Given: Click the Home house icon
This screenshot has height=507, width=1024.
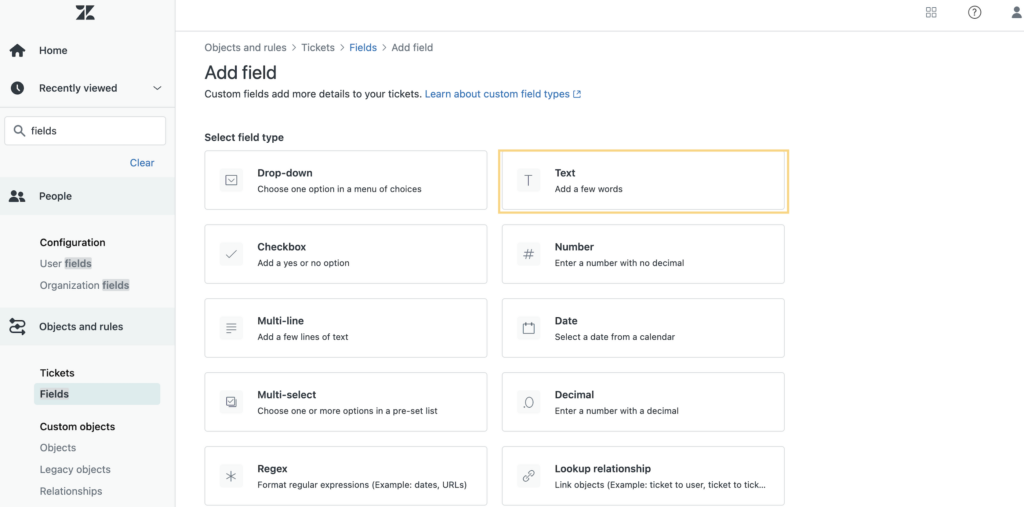Looking at the screenshot, I should (17, 50).
